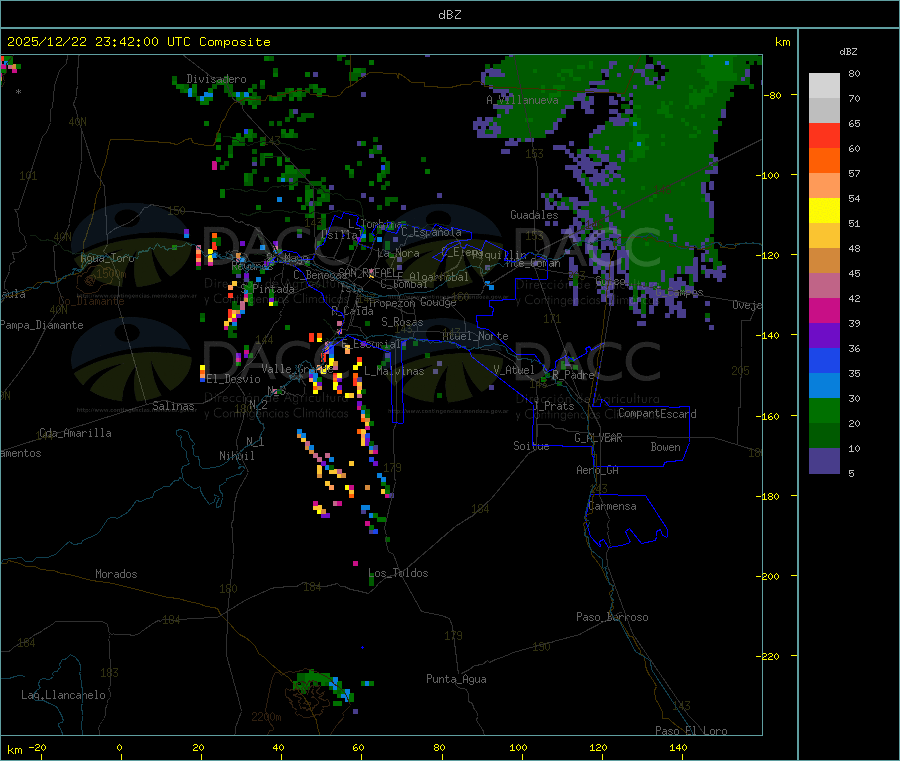Click the 'Carmensa' place label
The height and width of the screenshot is (761, 900).
click(612, 506)
